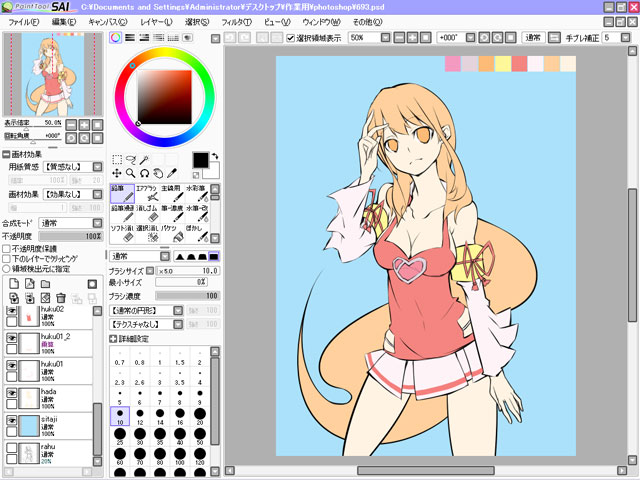Delete the selected layer with trash icon
Image resolution: width=640 pixels, height=480 pixels.
coord(61,298)
